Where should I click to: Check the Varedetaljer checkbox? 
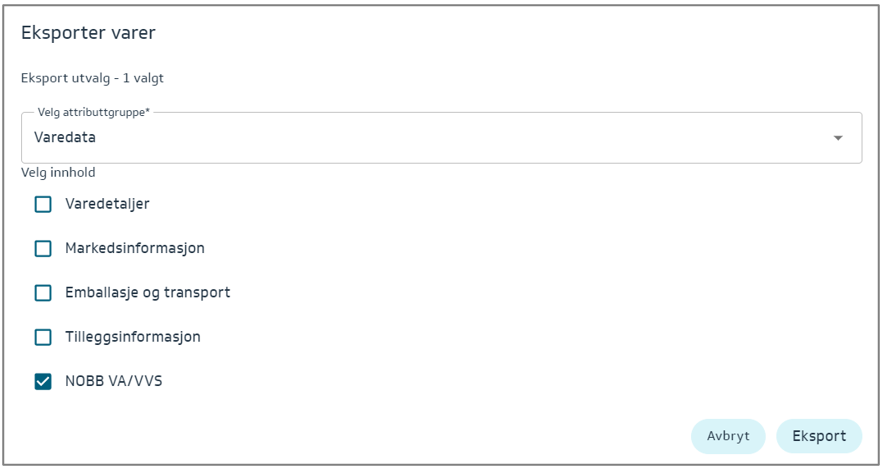tap(43, 204)
